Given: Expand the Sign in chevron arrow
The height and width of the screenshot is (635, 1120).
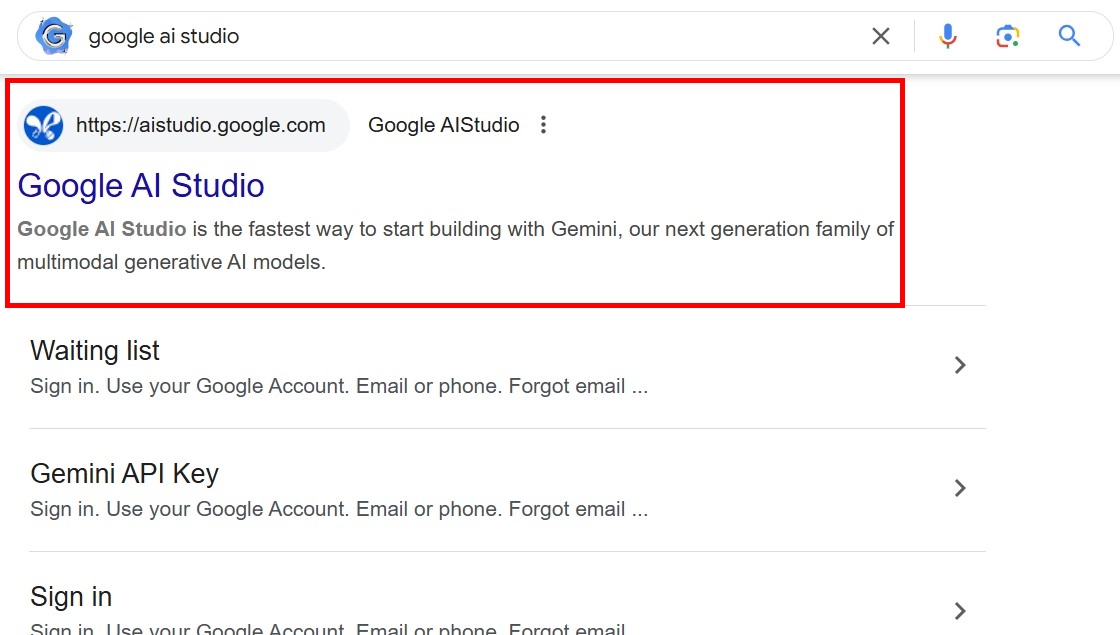Looking at the screenshot, I should [960, 610].
